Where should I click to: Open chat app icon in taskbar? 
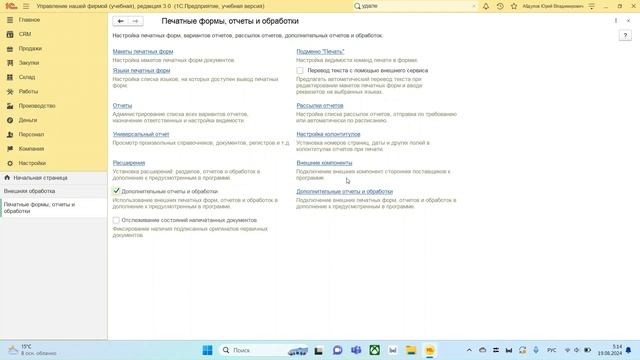pos(338,350)
